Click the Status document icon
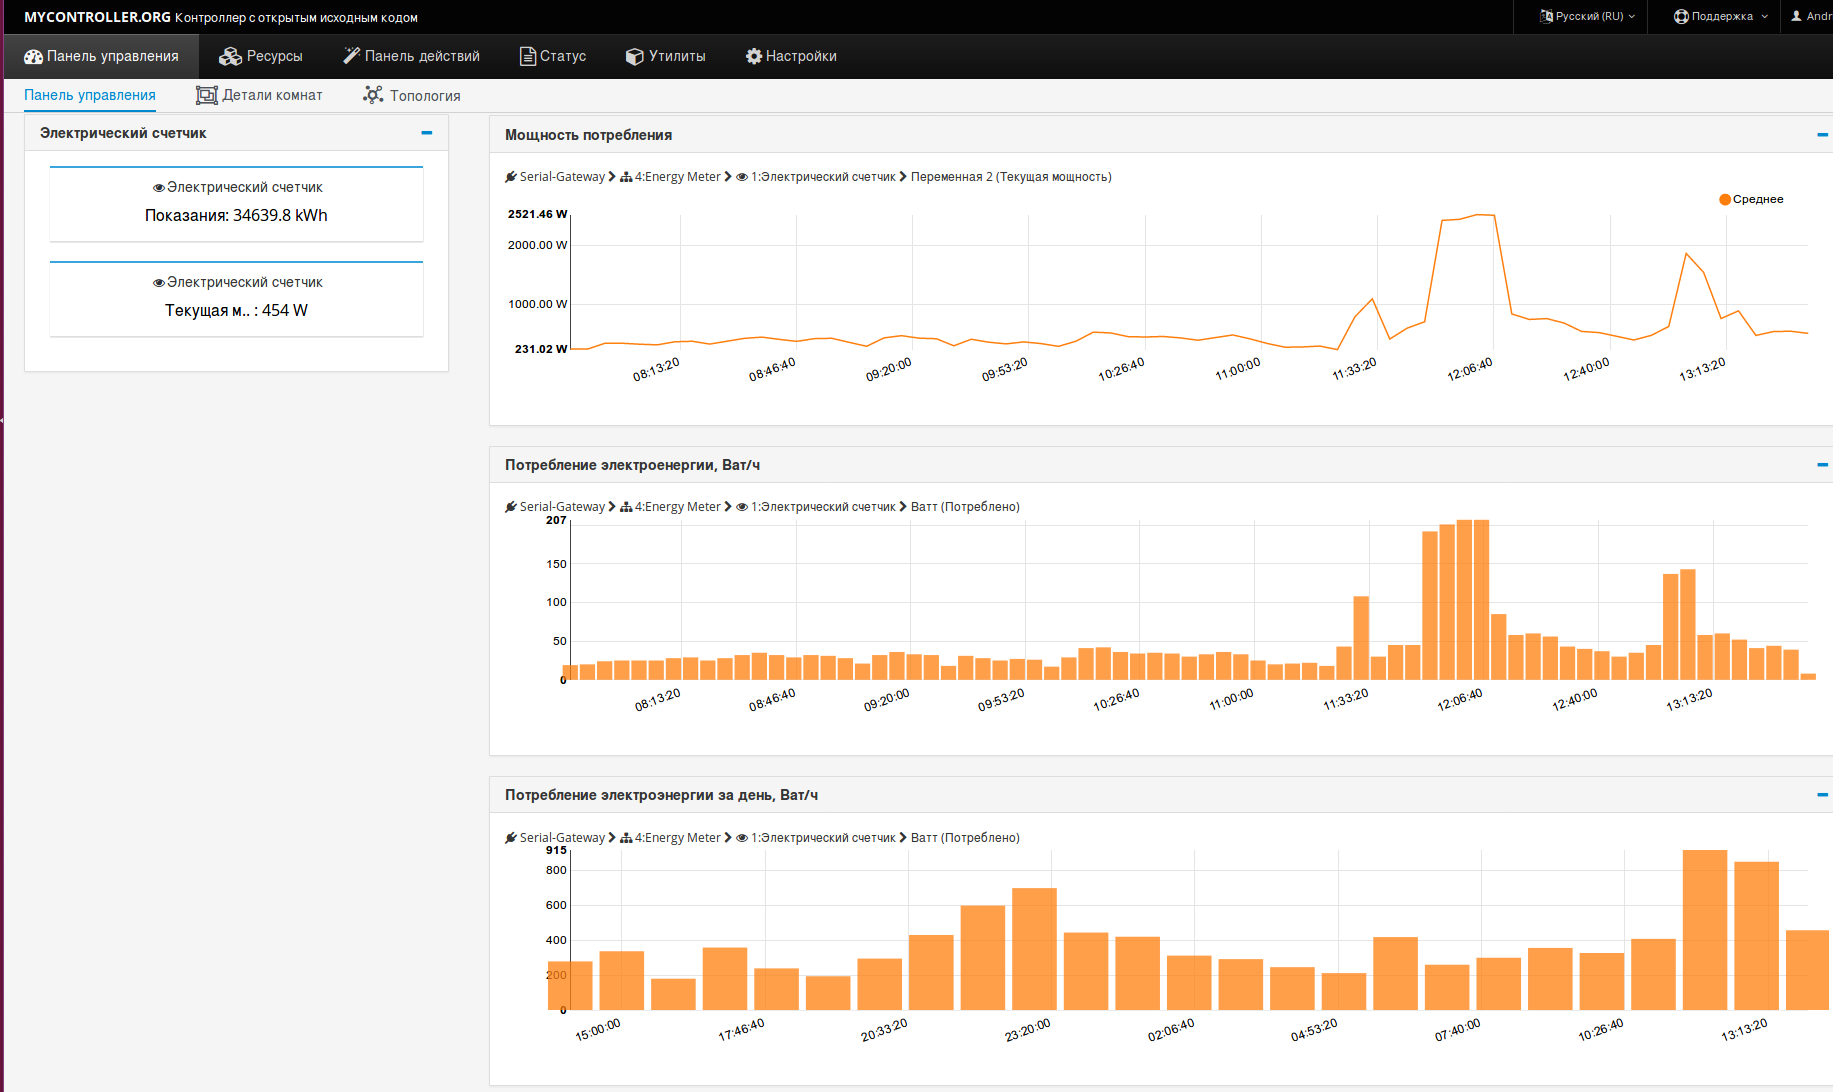The width and height of the screenshot is (1833, 1092). 527,57
